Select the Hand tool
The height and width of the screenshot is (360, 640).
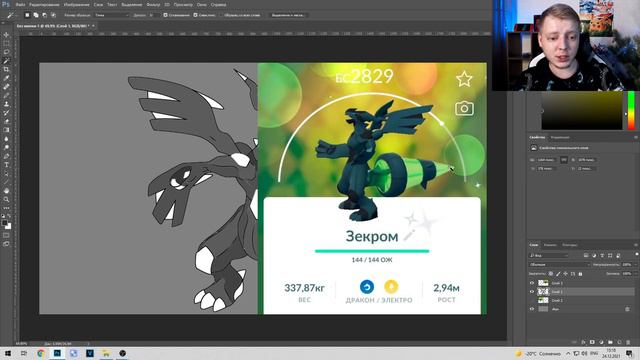pyautogui.click(x=6, y=191)
